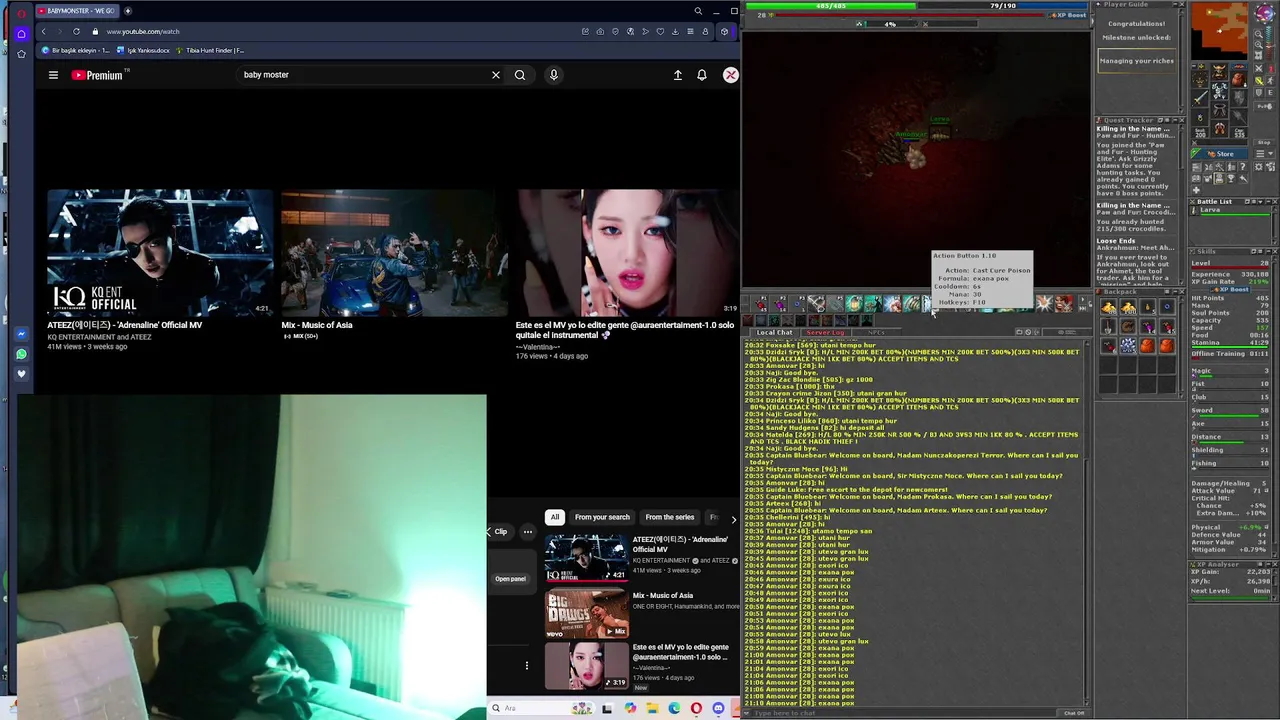Open WhatsApp in Opera sidebar
1280x720 pixels.
21,354
